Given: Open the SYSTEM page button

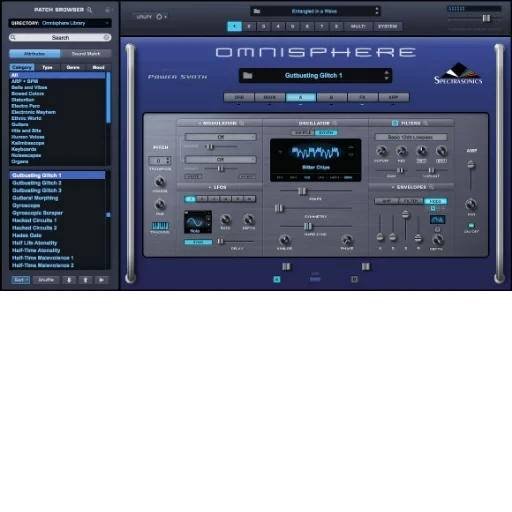Looking at the screenshot, I should (x=388, y=26).
